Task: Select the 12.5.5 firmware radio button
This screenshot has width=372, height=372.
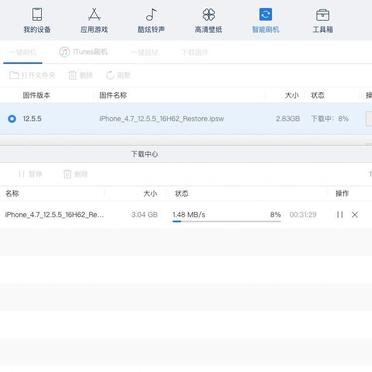Action: tap(12, 119)
